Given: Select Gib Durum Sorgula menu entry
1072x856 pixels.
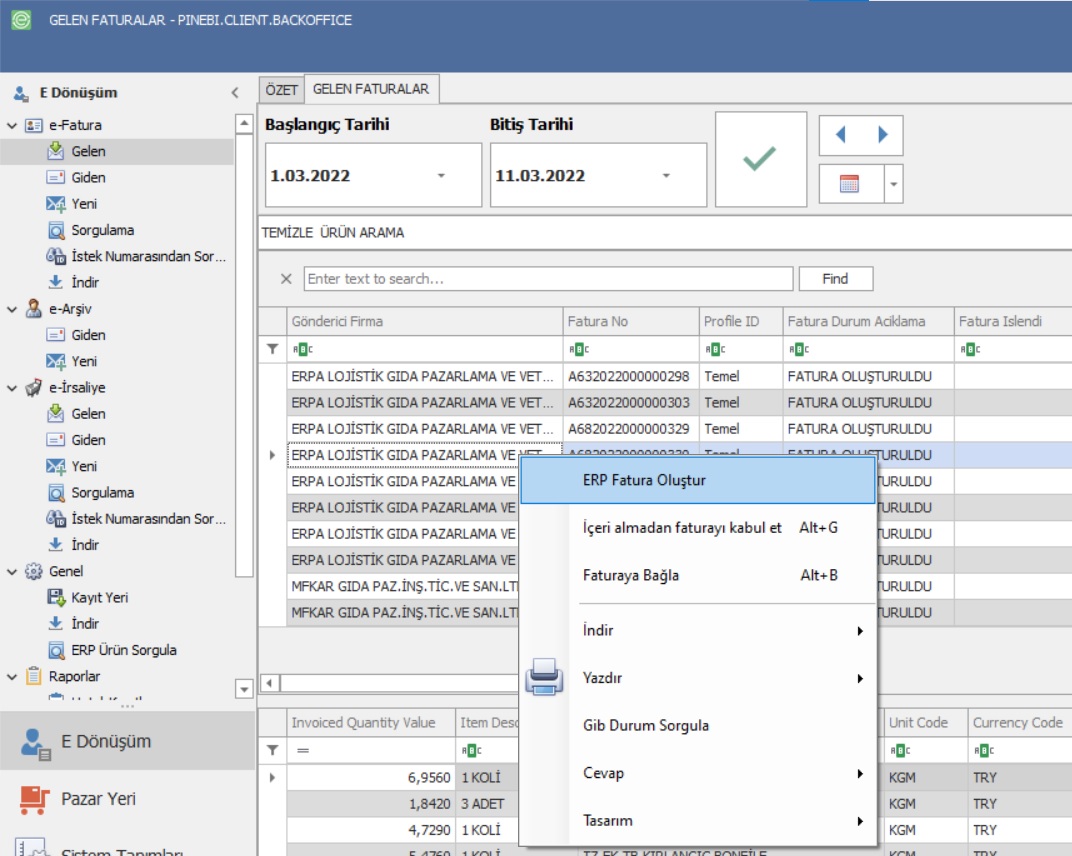Looking at the screenshot, I should click(645, 725).
